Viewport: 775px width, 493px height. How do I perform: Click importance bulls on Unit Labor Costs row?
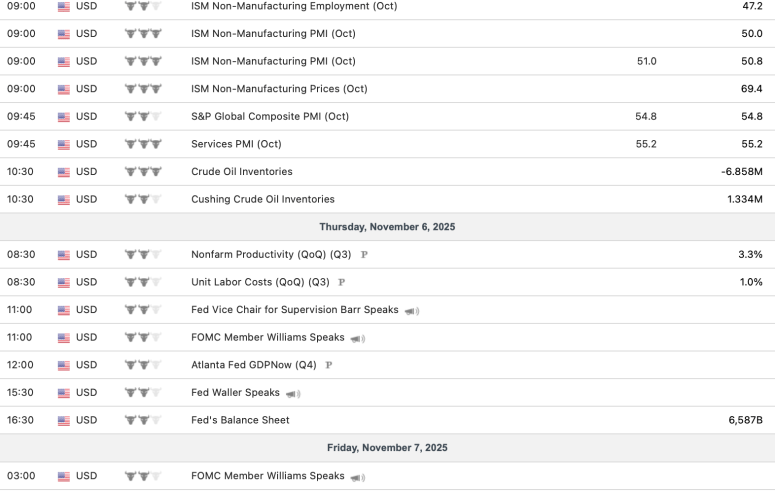(143, 282)
